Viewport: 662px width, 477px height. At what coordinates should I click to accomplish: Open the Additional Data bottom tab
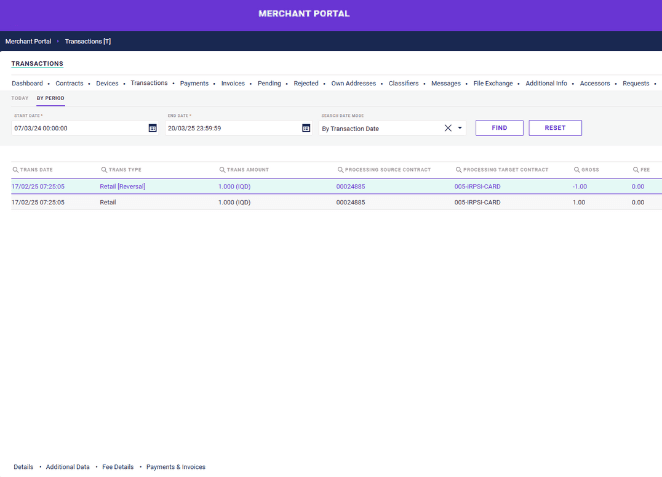click(68, 467)
